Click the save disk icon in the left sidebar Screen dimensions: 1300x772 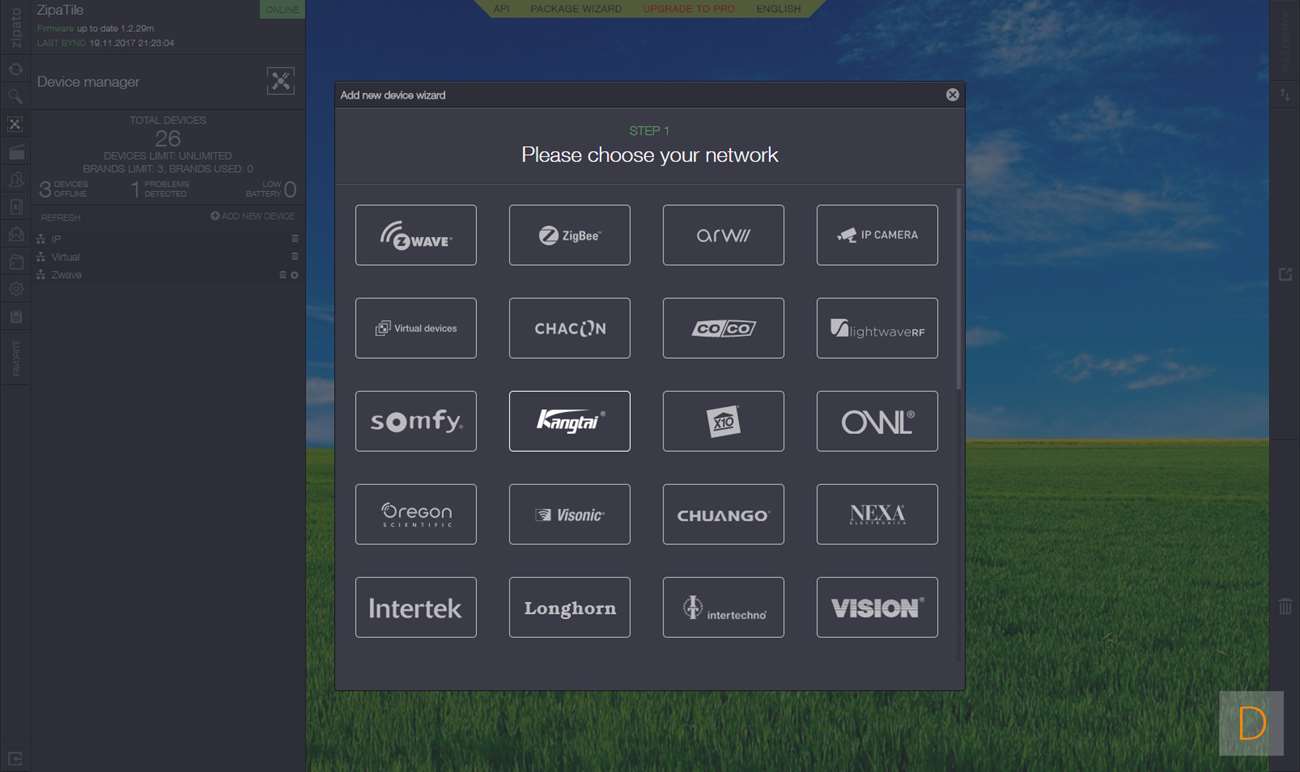pos(15,317)
